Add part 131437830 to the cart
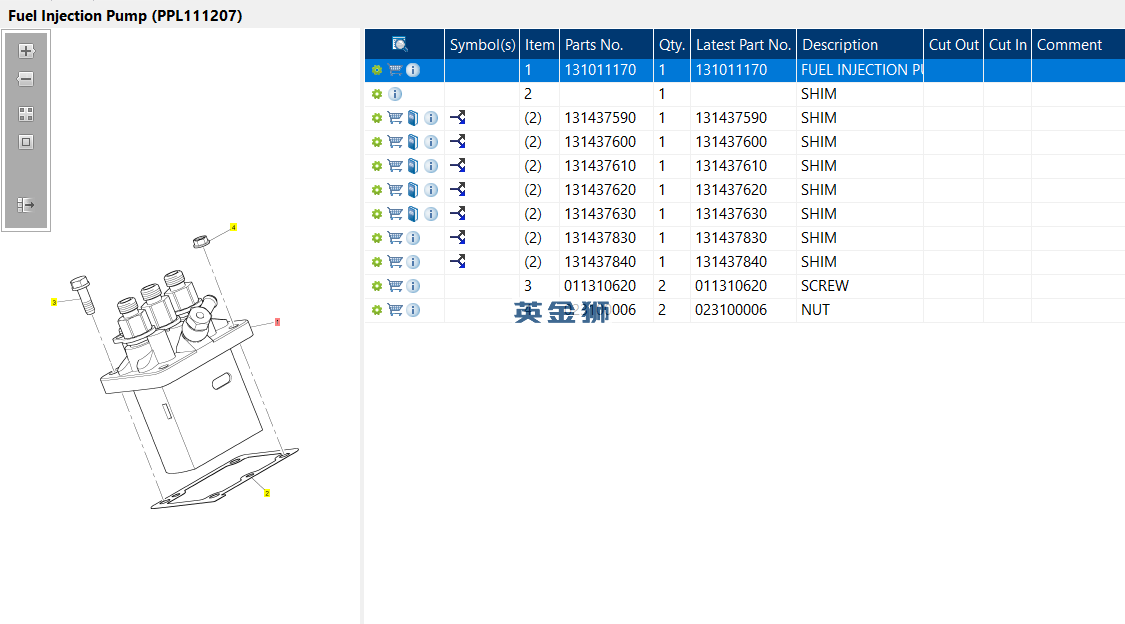The height and width of the screenshot is (624, 1125). 395,238
